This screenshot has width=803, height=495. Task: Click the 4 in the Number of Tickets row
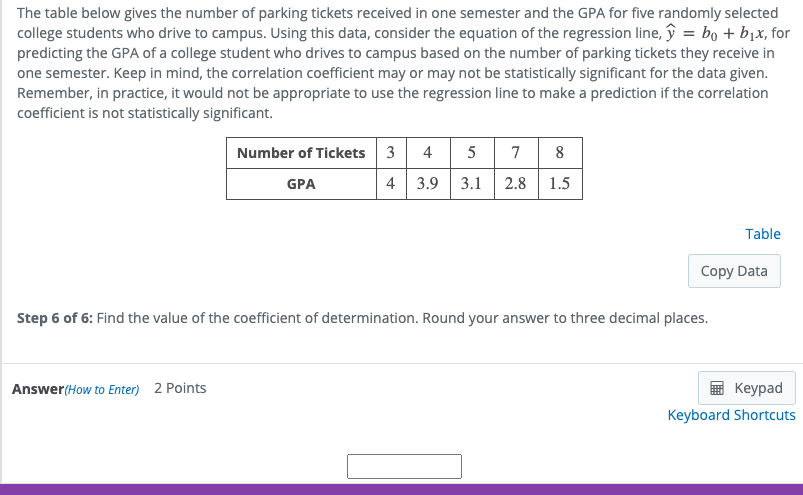(x=428, y=153)
